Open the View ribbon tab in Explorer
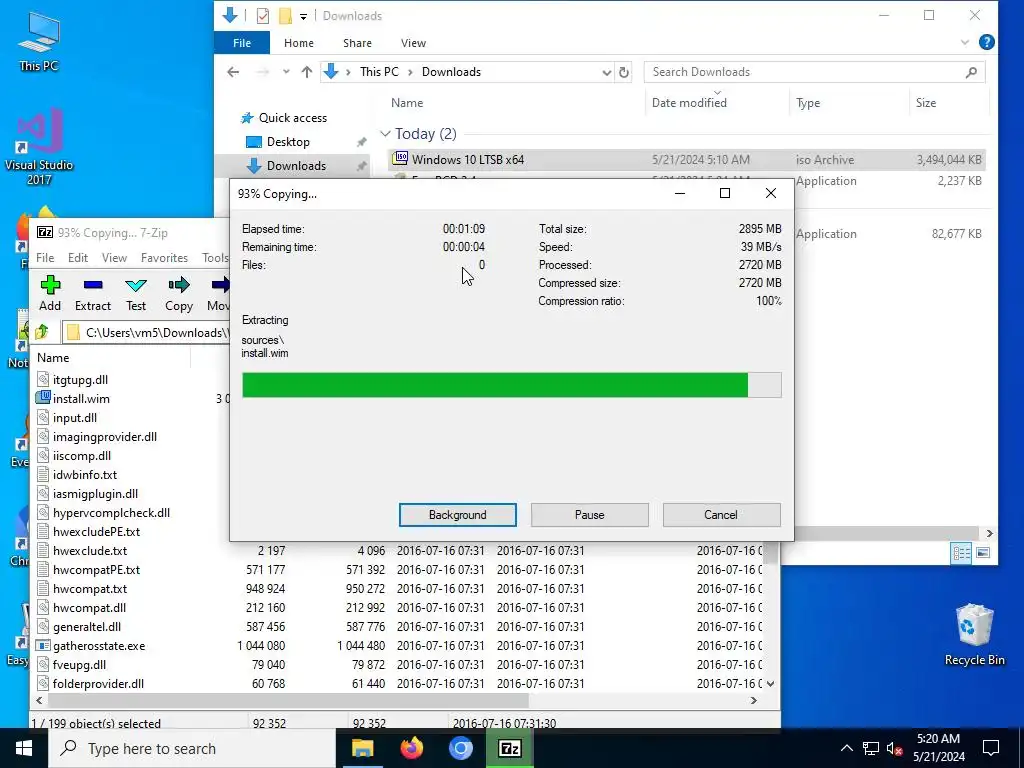The height and width of the screenshot is (768, 1024). click(413, 42)
